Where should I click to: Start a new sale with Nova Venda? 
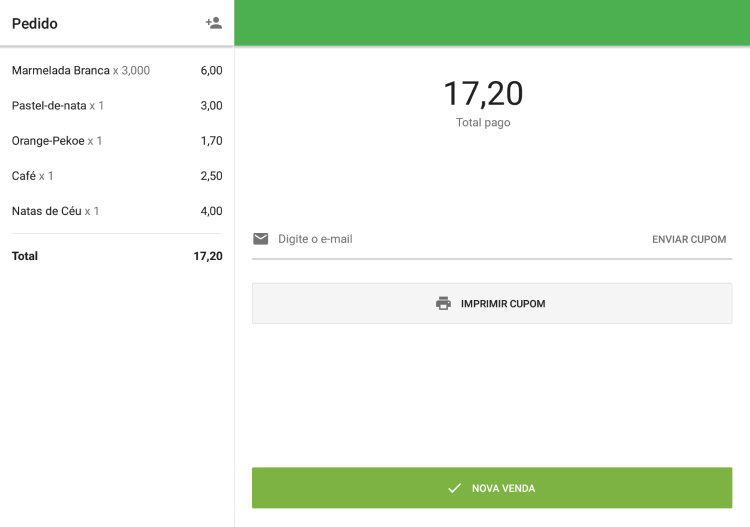[492, 488]
